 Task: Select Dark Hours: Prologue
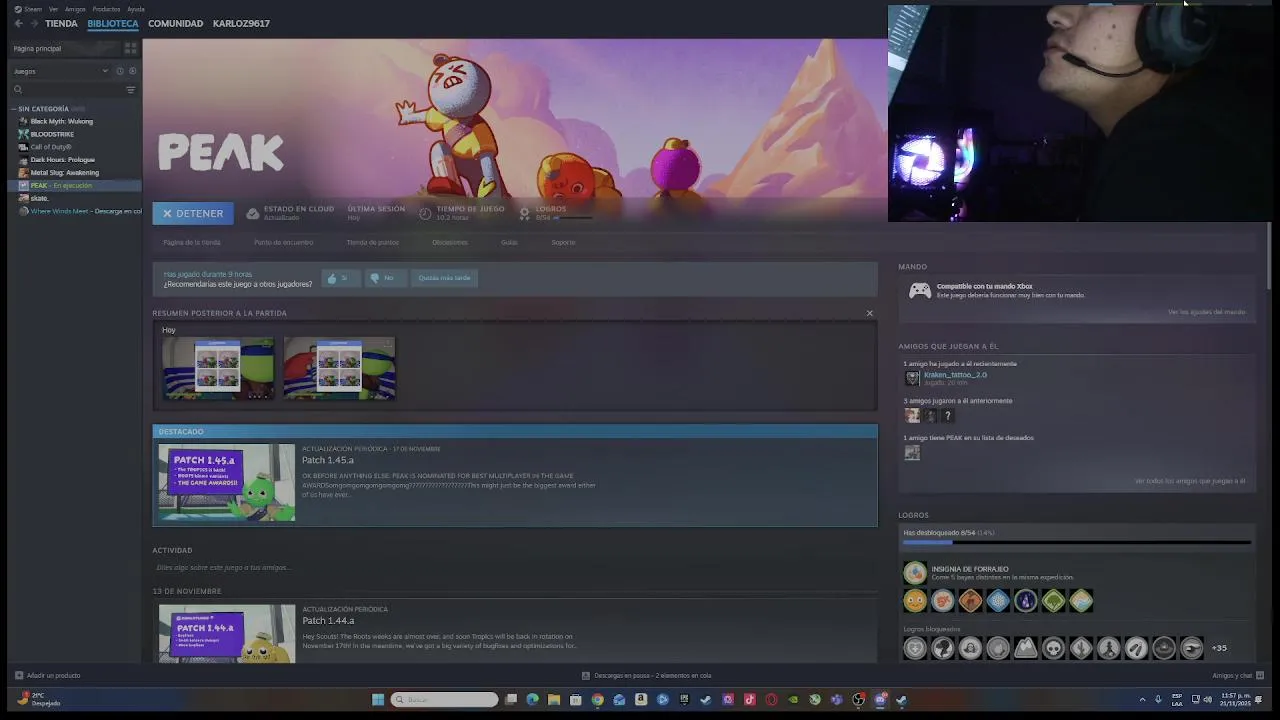click(x=62, y=160)
